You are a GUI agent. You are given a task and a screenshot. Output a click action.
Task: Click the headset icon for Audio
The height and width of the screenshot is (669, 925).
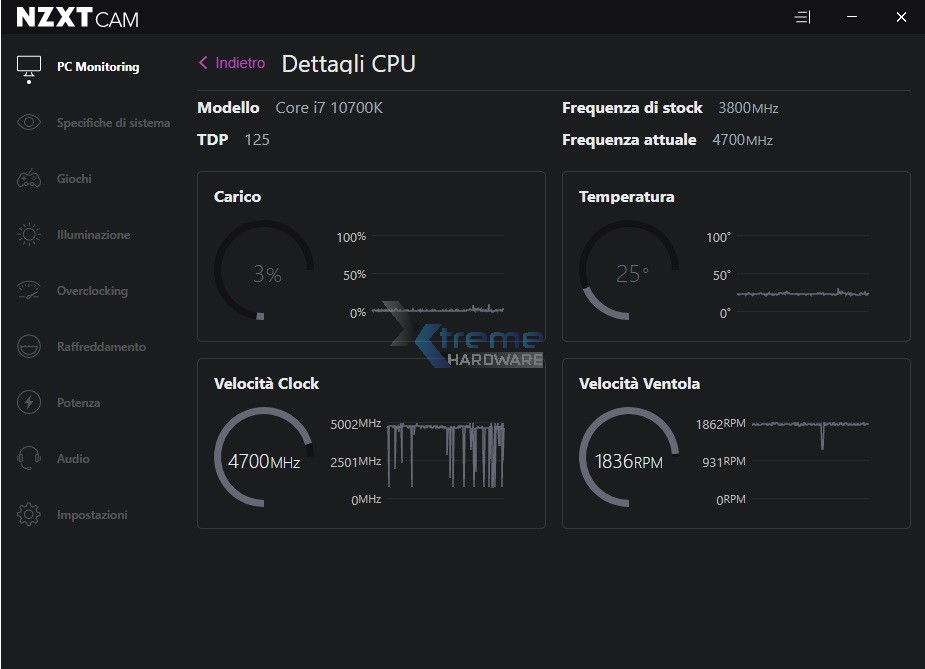point(29,459)
